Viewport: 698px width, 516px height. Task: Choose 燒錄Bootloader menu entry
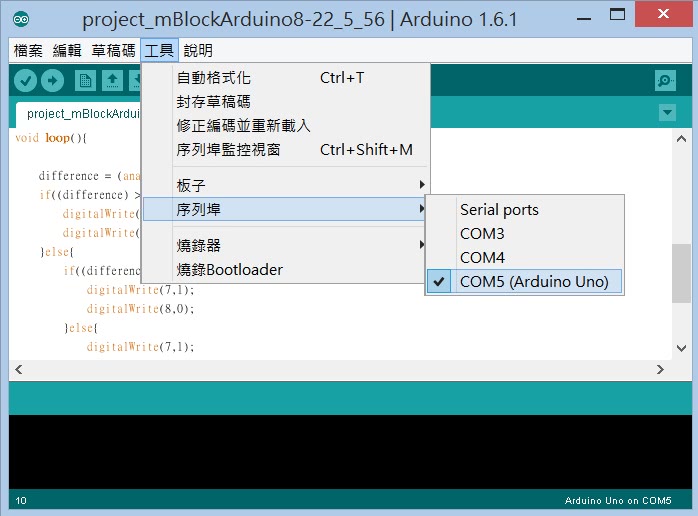pos(285,269)
